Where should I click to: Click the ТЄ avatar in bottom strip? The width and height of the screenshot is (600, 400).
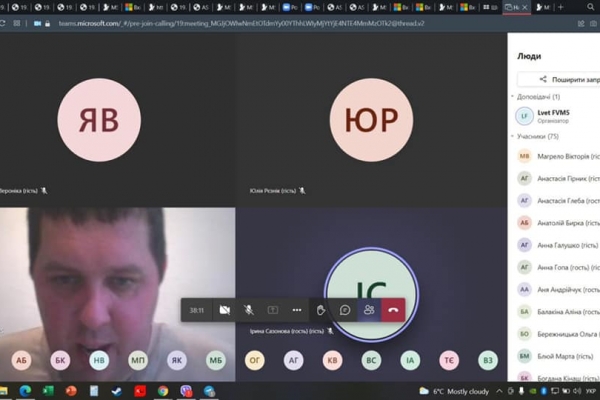449,360
